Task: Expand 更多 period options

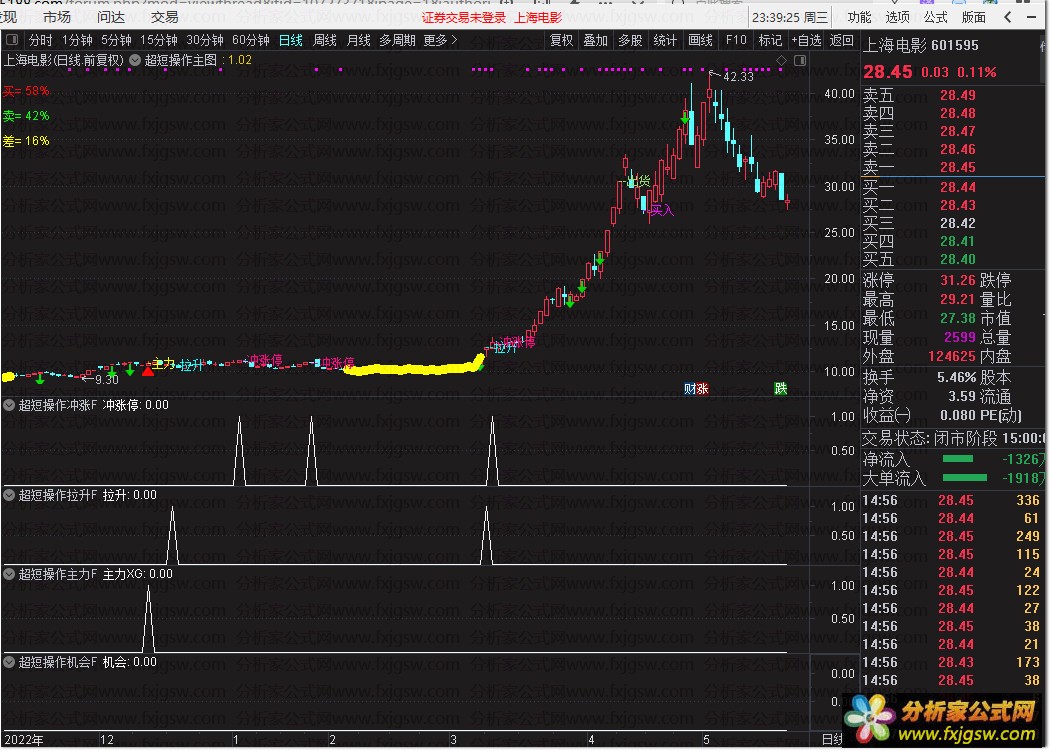Action: 440,40
